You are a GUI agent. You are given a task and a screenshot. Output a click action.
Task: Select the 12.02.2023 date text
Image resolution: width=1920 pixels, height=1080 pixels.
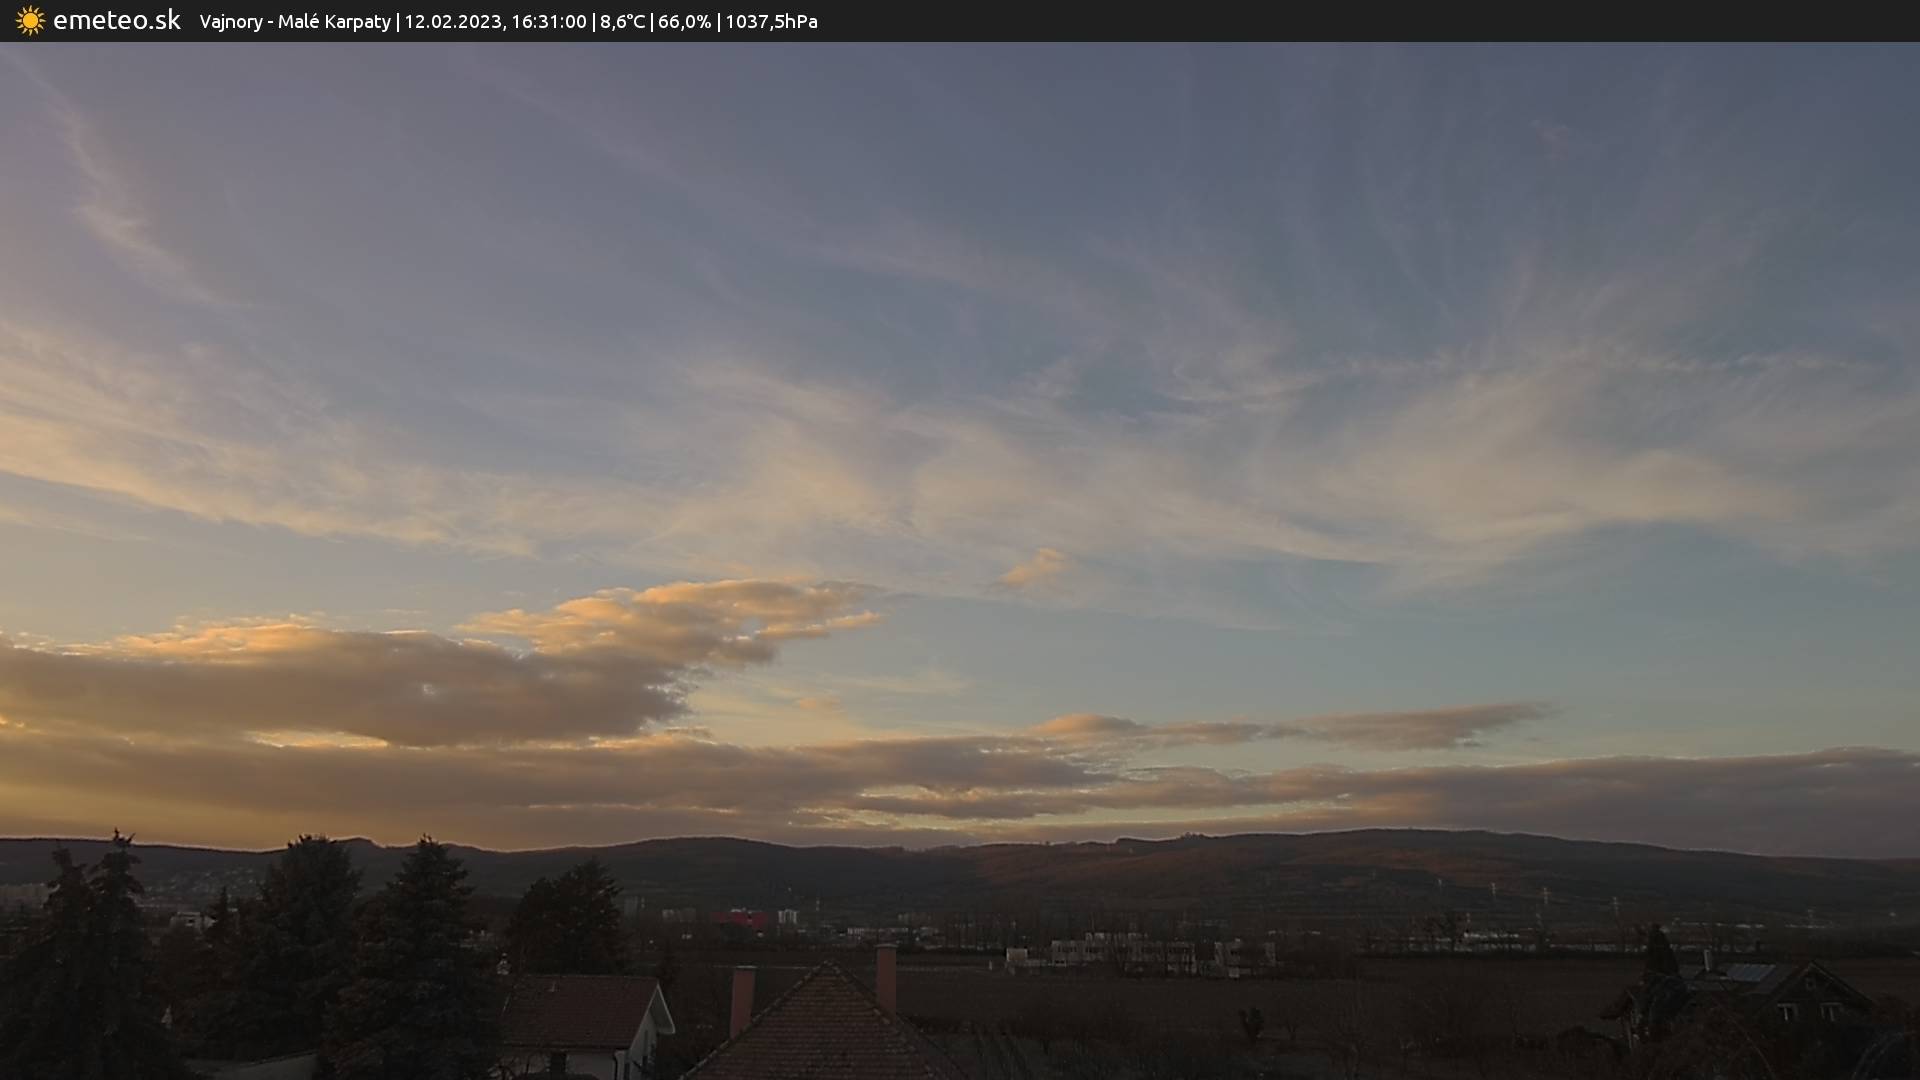(x=453, y=22)
